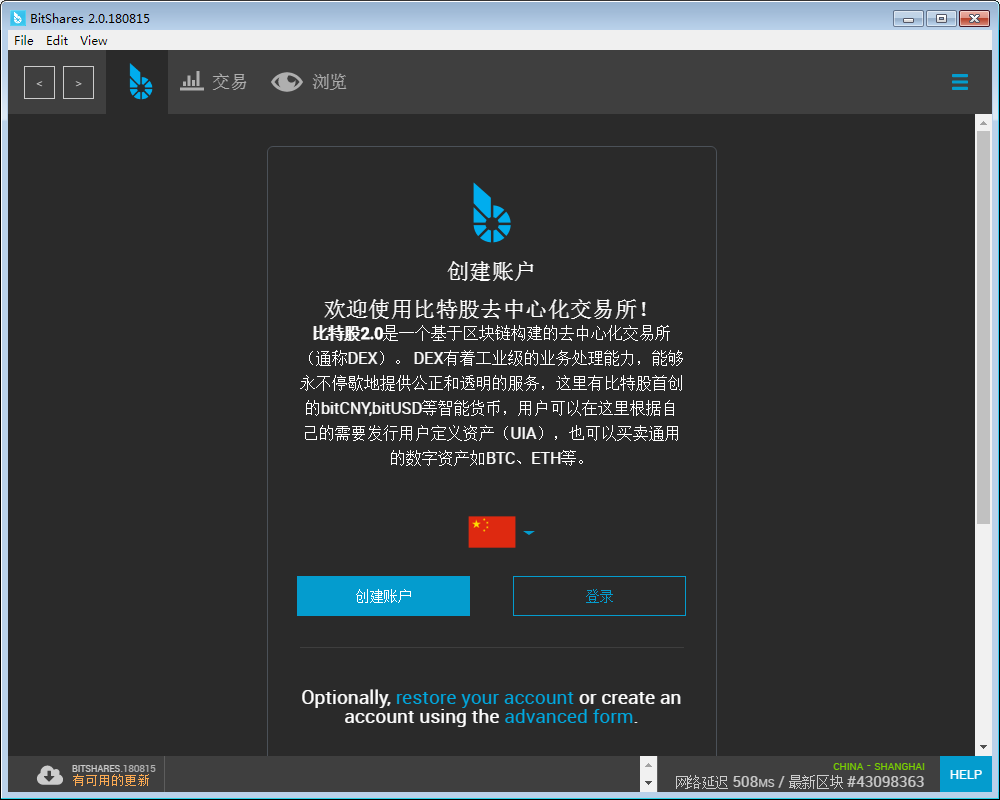The height and width of the screenshot is (800, 1000).
Task: Click the main scrollbar down arrow
Action: [x=983, y=747]
